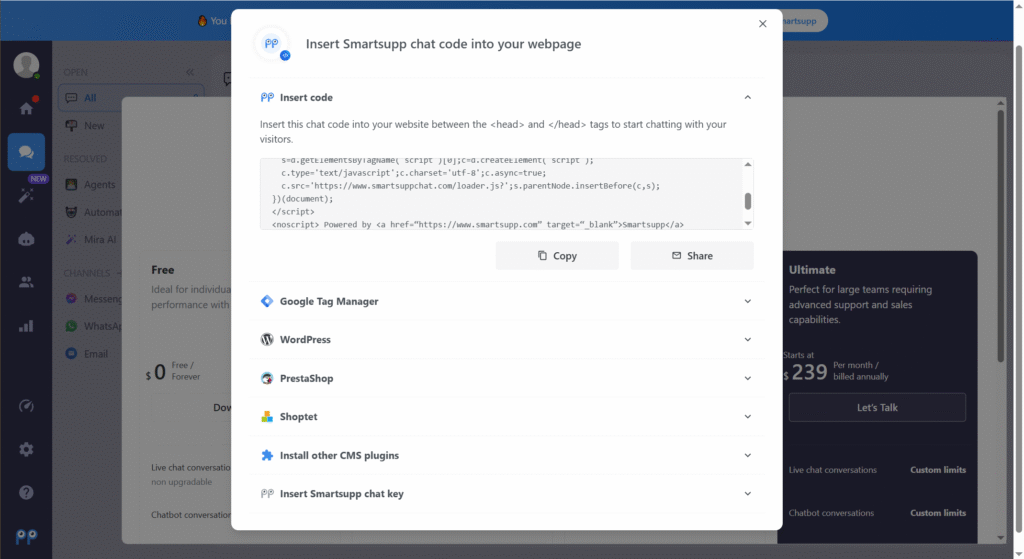This screenshot has height=559, width=1024.
Task: Expand the Shoptet section
Action: [x=748, y=417]
